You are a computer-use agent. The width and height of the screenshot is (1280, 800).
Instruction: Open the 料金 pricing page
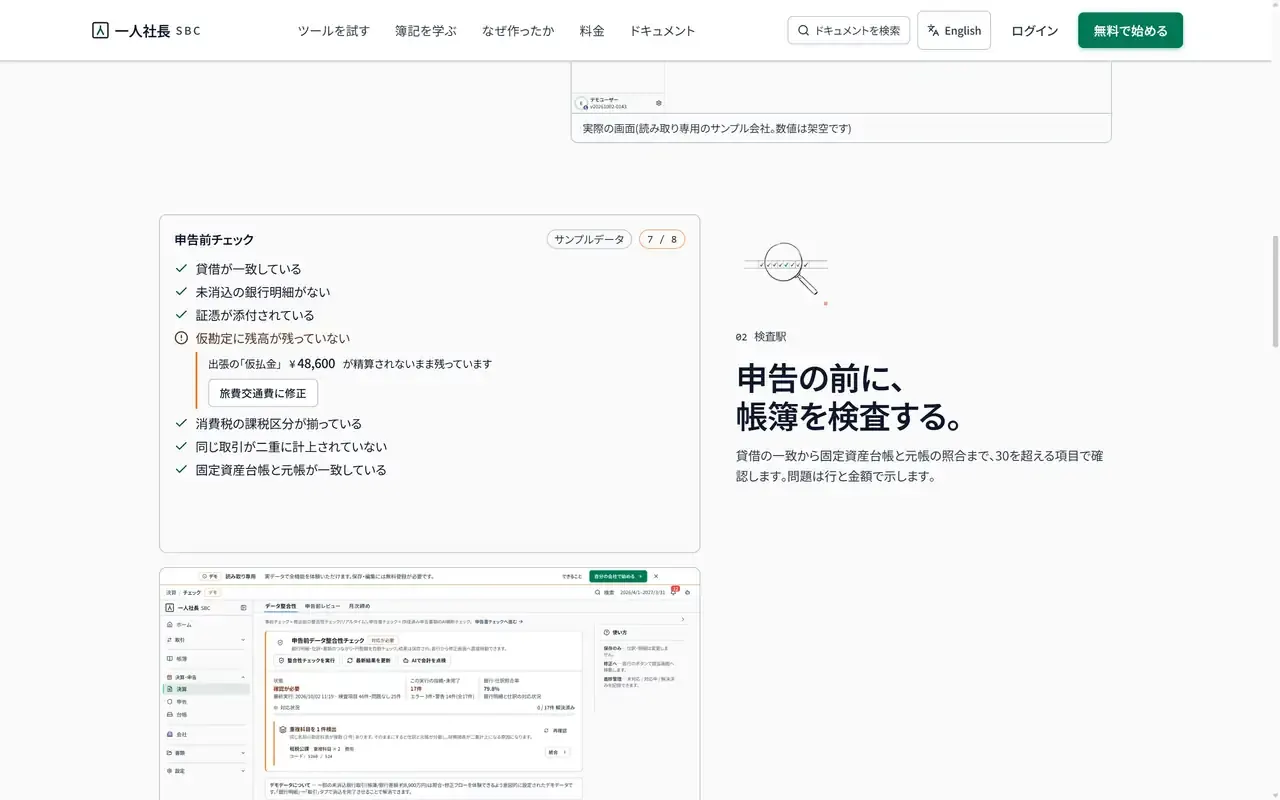pos(592,30)
